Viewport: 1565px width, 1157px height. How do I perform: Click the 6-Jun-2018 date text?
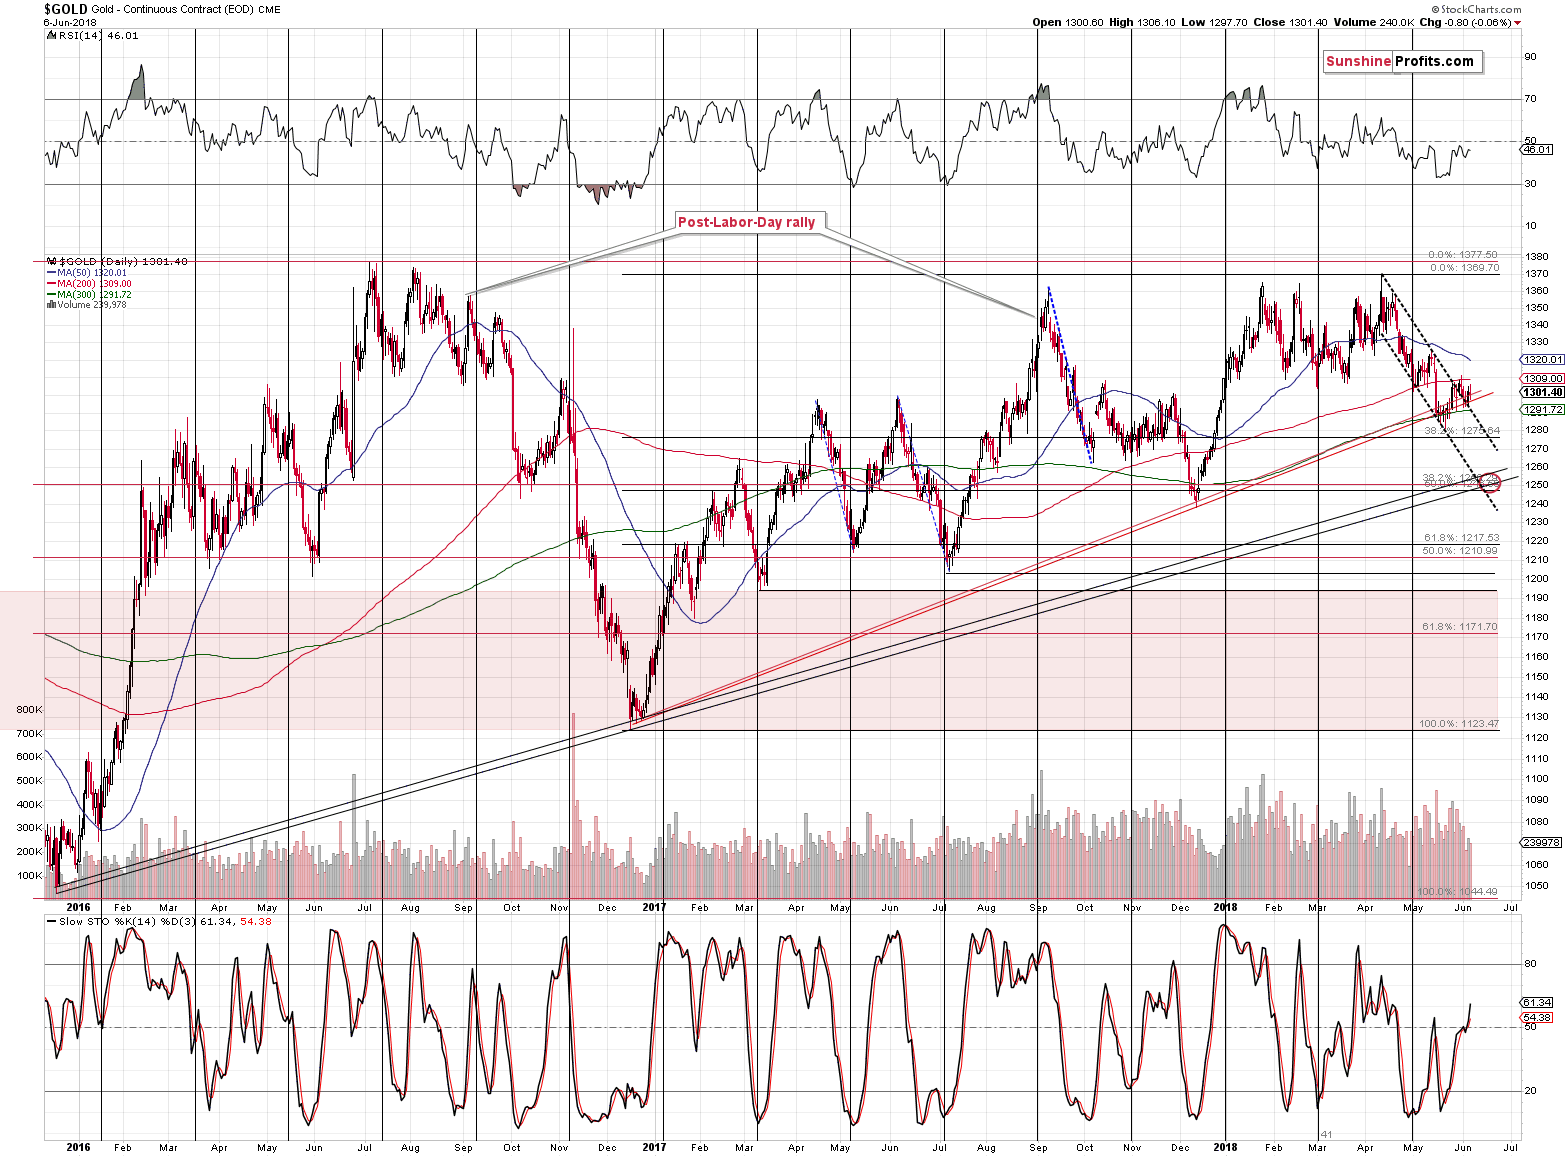coord(69,22)
